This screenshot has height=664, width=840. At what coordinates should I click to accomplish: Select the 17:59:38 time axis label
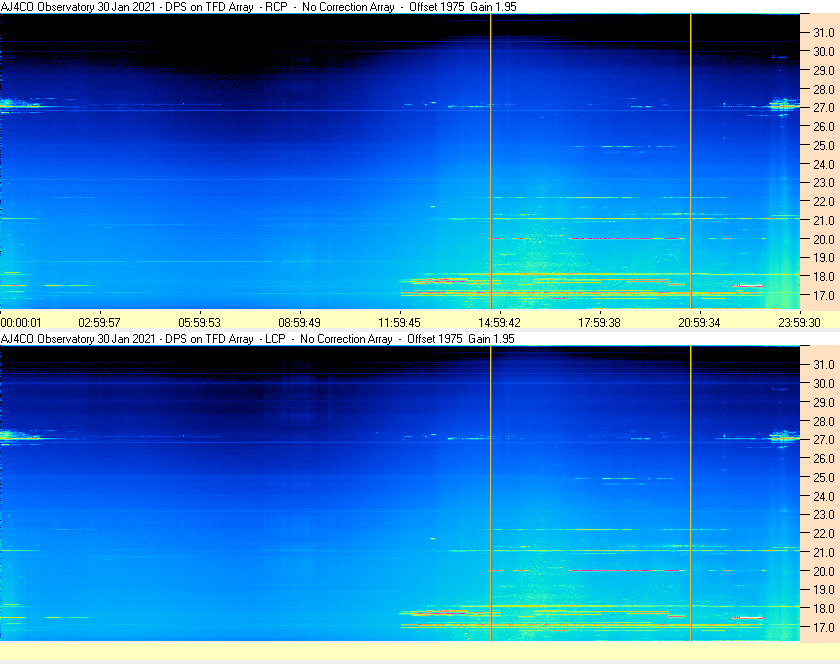click(599, 323)
